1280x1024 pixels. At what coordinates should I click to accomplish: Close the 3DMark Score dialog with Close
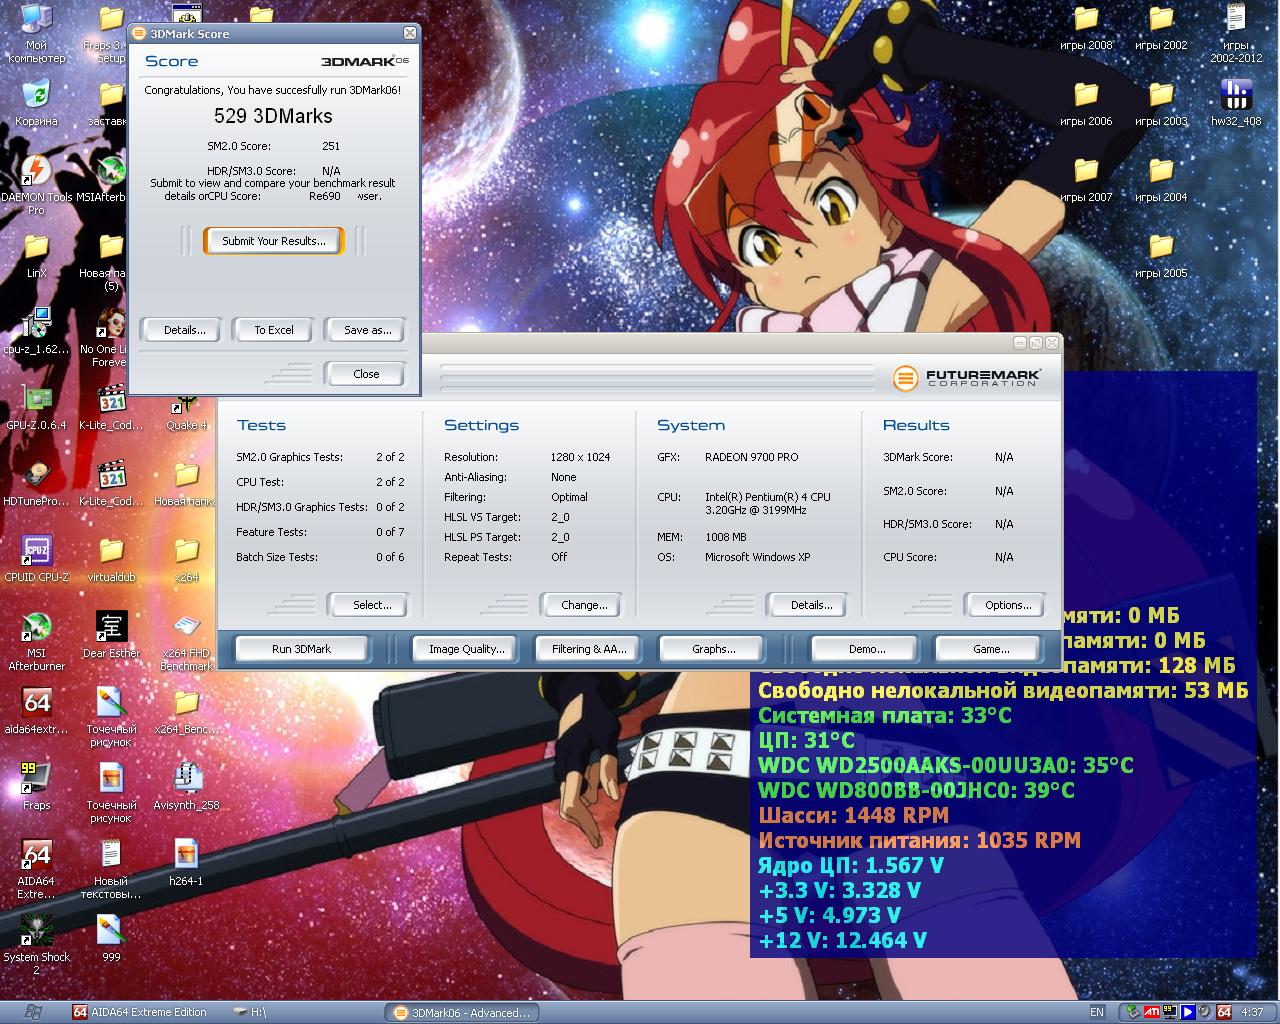click(x=366, y=374)
